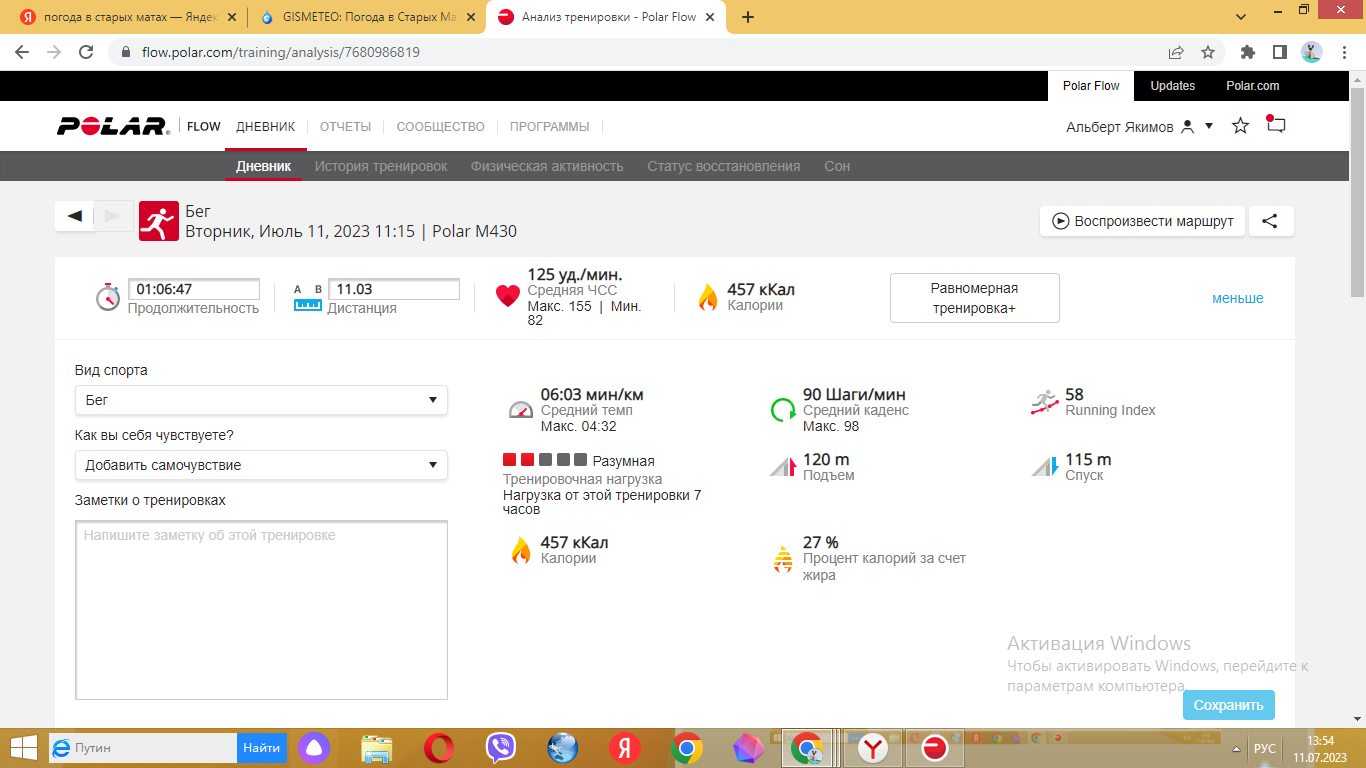
Task: Click the FLOW label next to logo
Action: pos(204,127)
